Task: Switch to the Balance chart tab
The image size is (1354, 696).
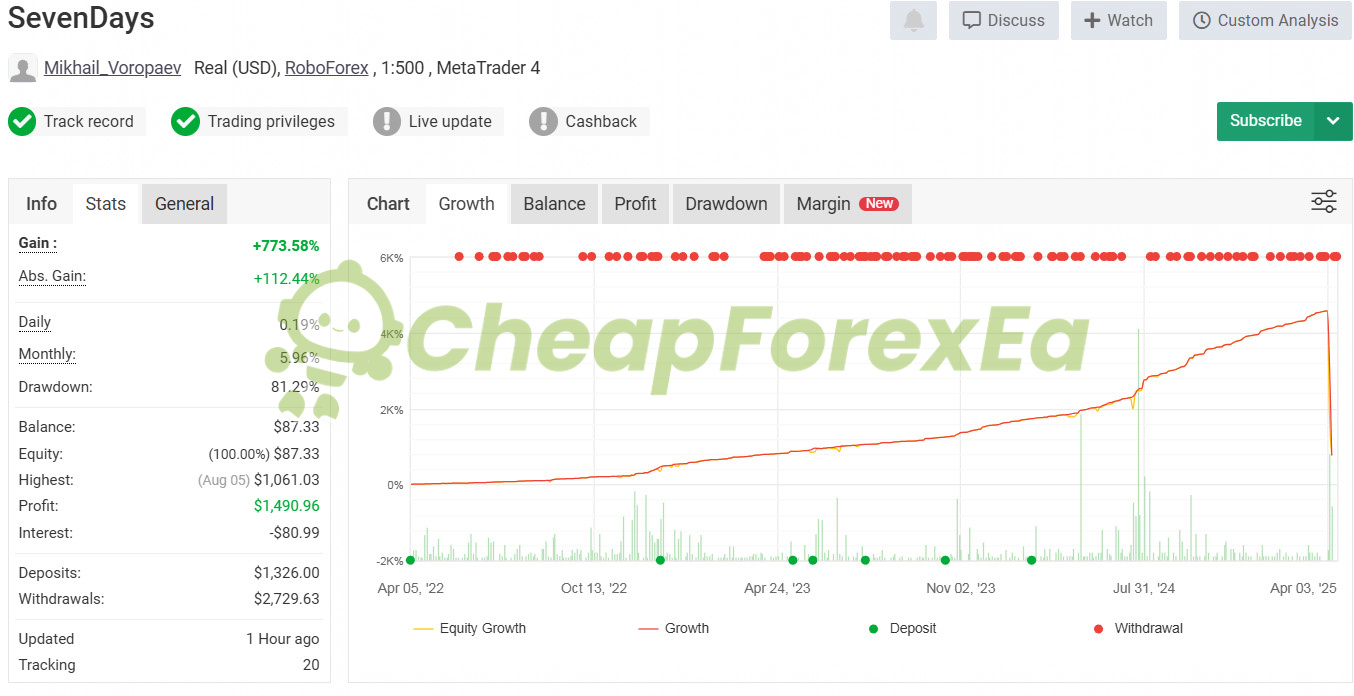Action: pos(554,204)
